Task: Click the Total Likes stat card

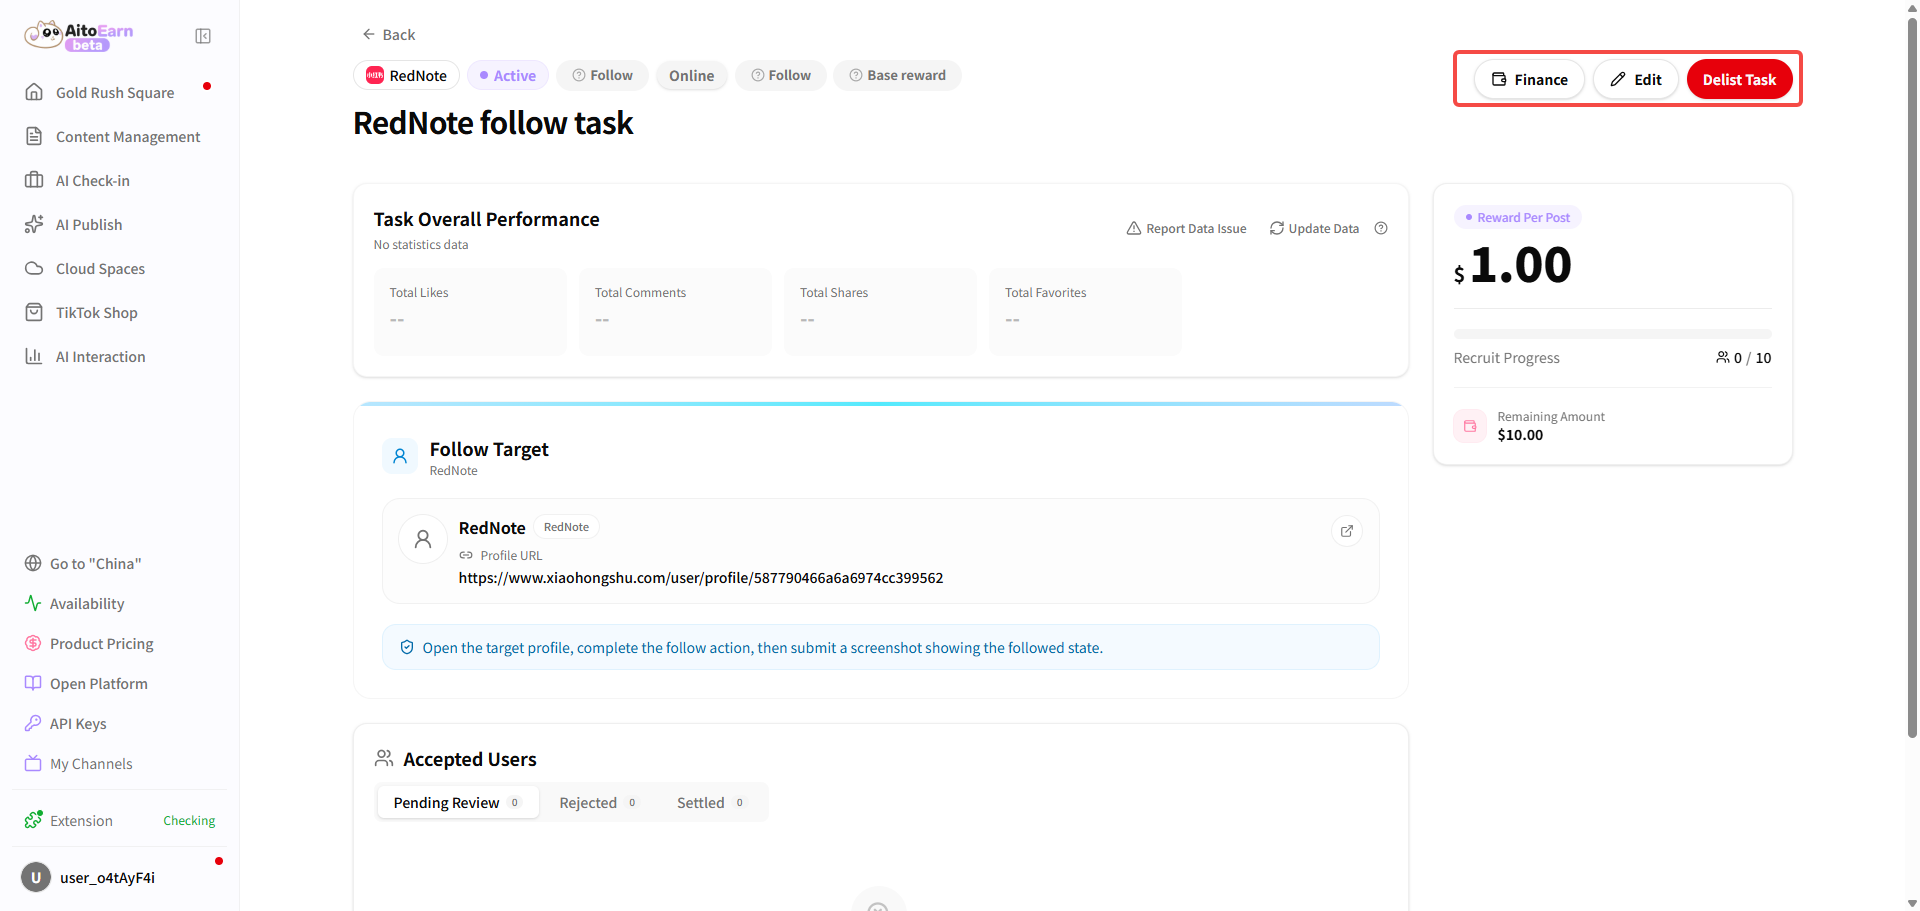Action: [x=470, y=311]
